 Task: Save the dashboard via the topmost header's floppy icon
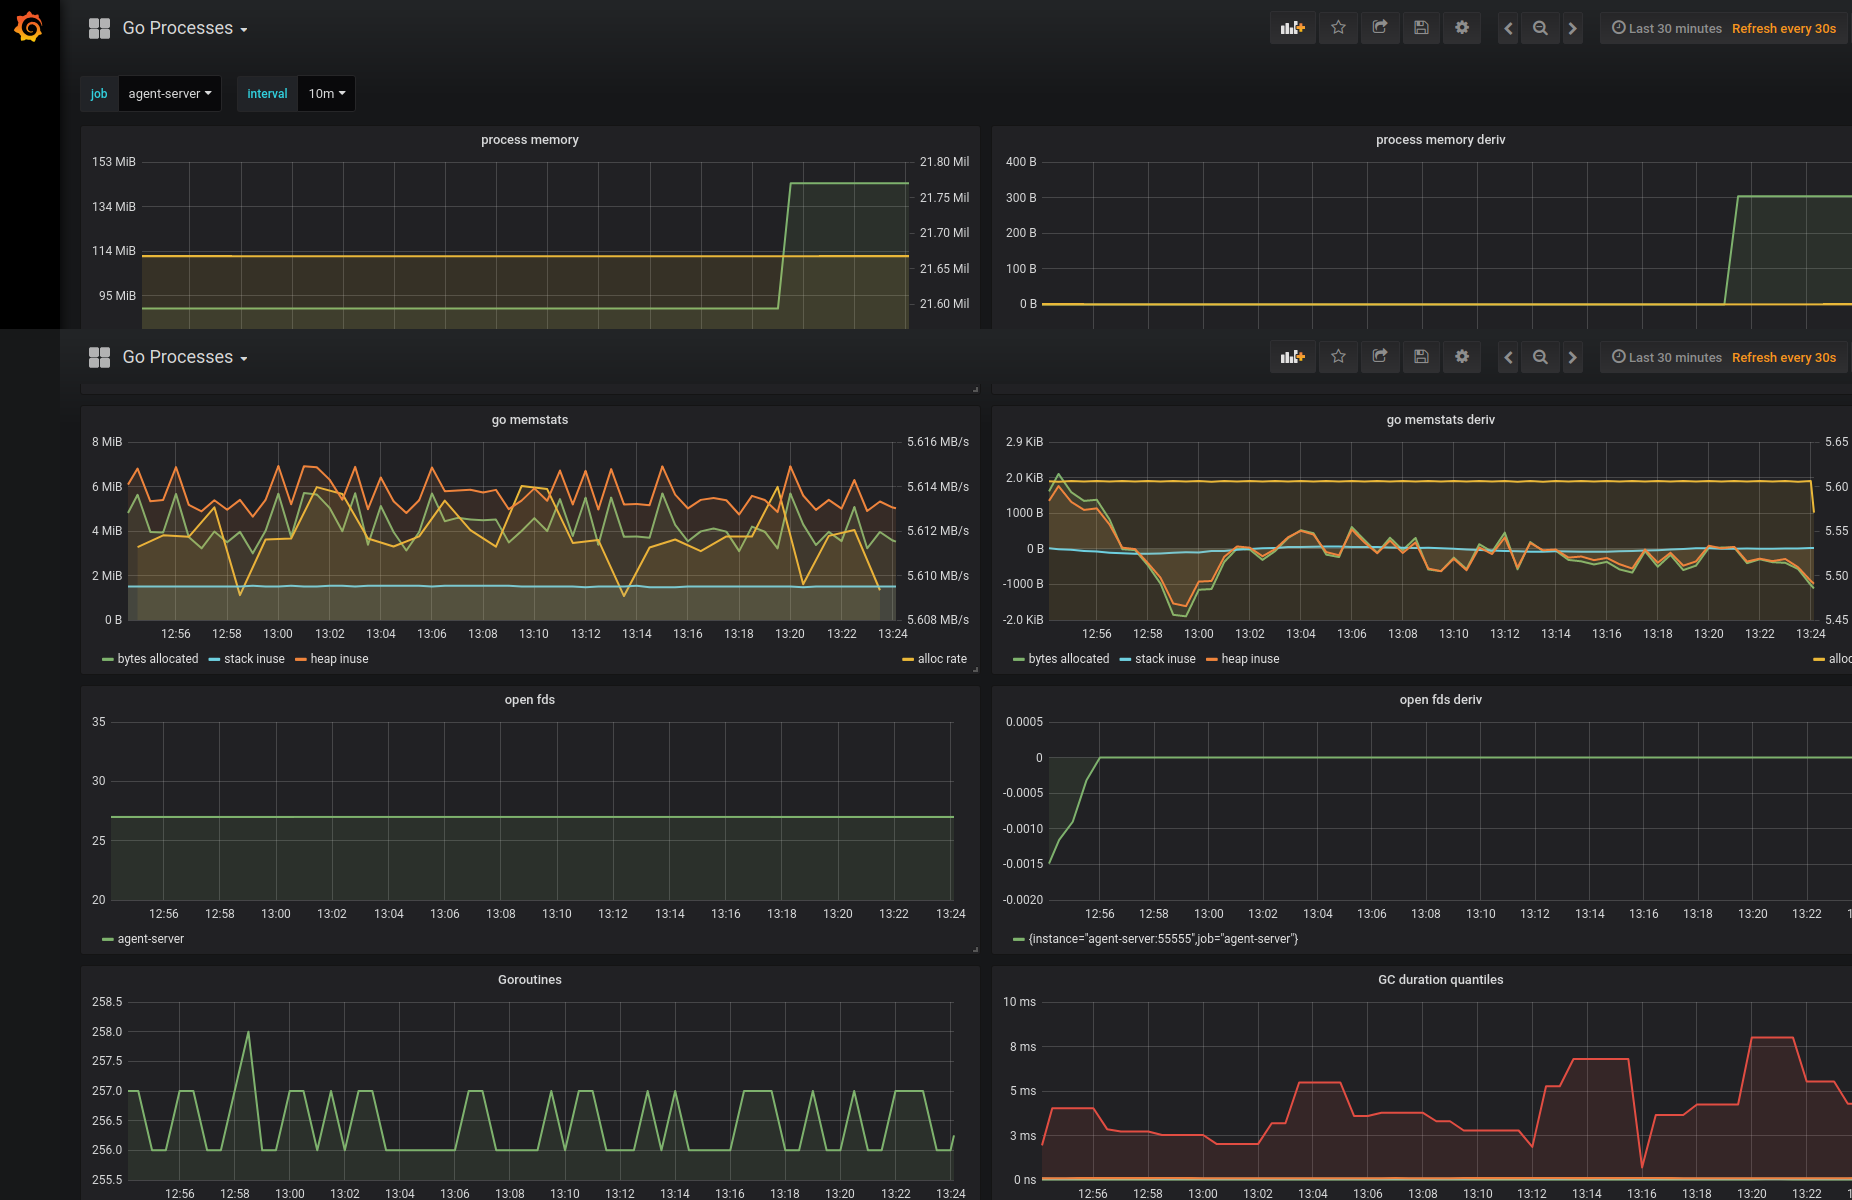(x=1421, y=28)
